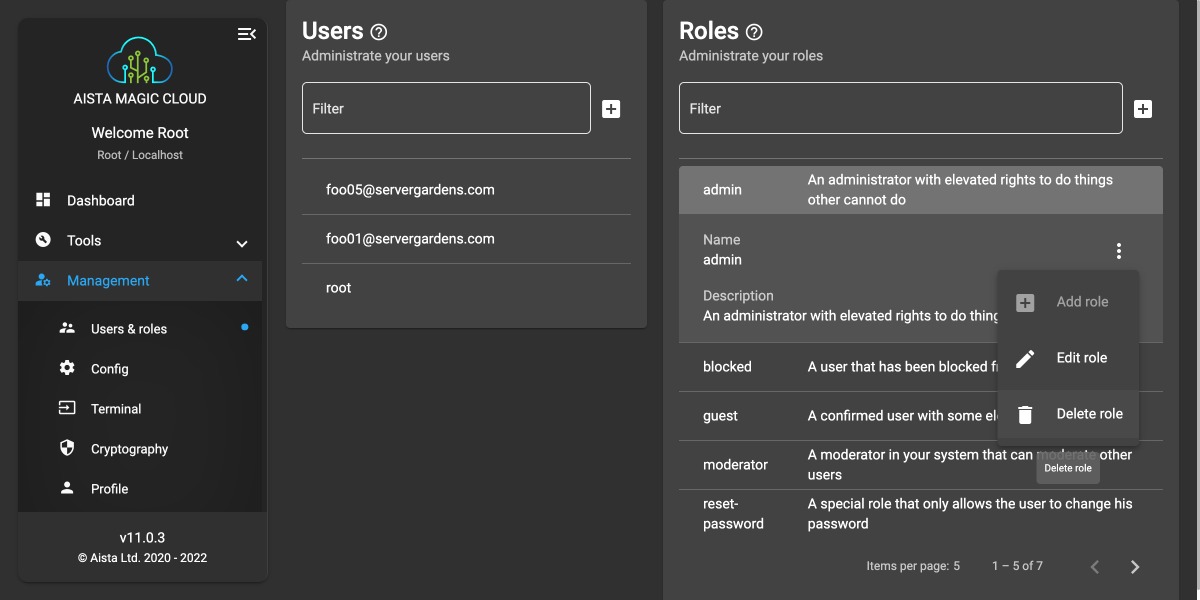
Task: Go to next page of roles
Action: 1135,567
